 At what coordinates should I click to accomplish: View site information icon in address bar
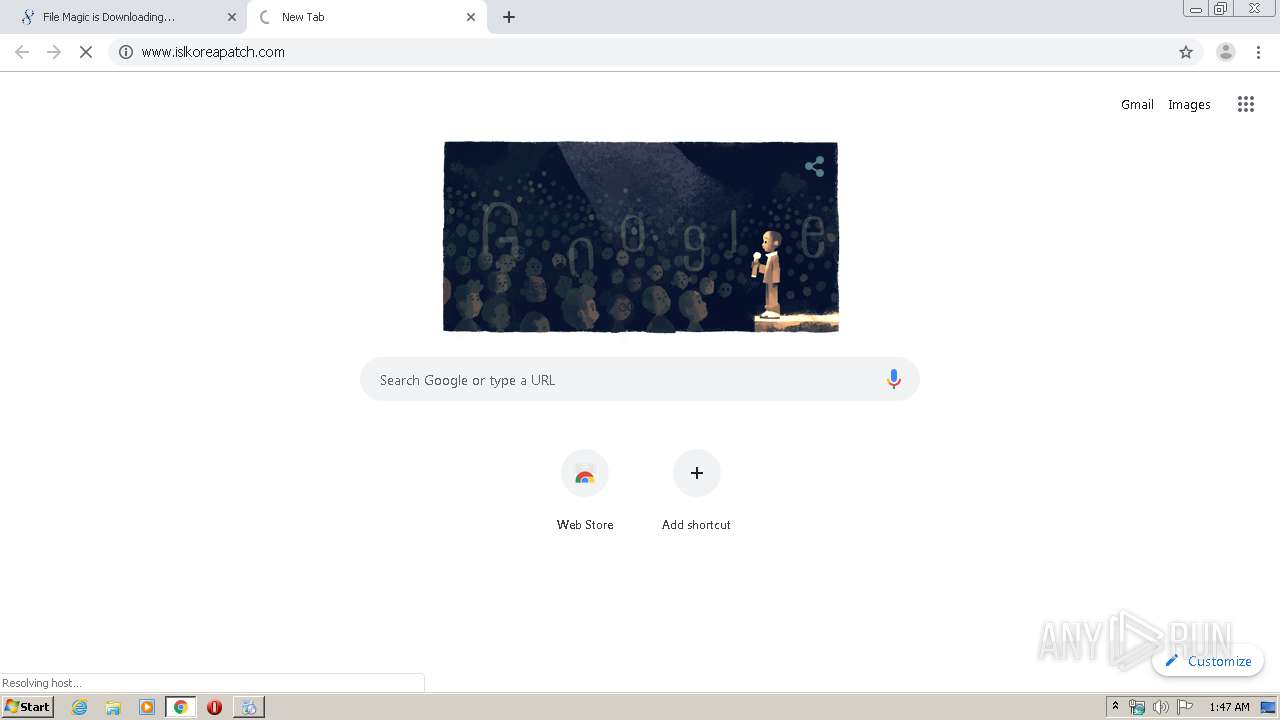tap(126, 52)
